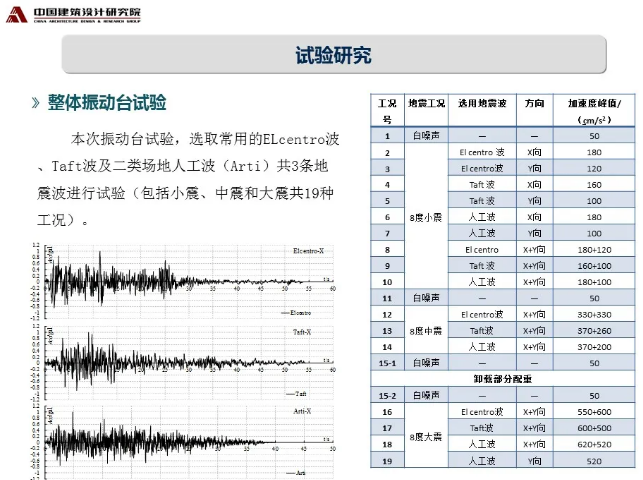Click the 加速度峰值 column header

click(x=593, y=111)
